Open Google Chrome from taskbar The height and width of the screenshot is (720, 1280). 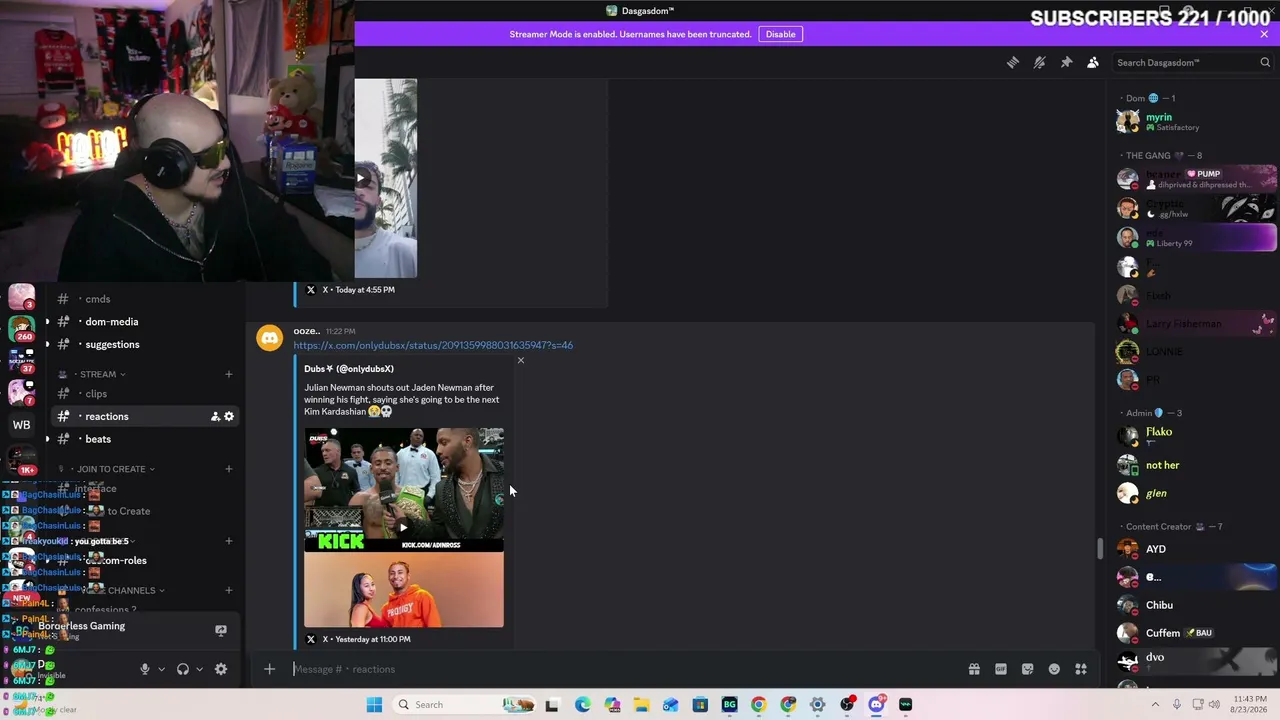[x=759, y=705]
